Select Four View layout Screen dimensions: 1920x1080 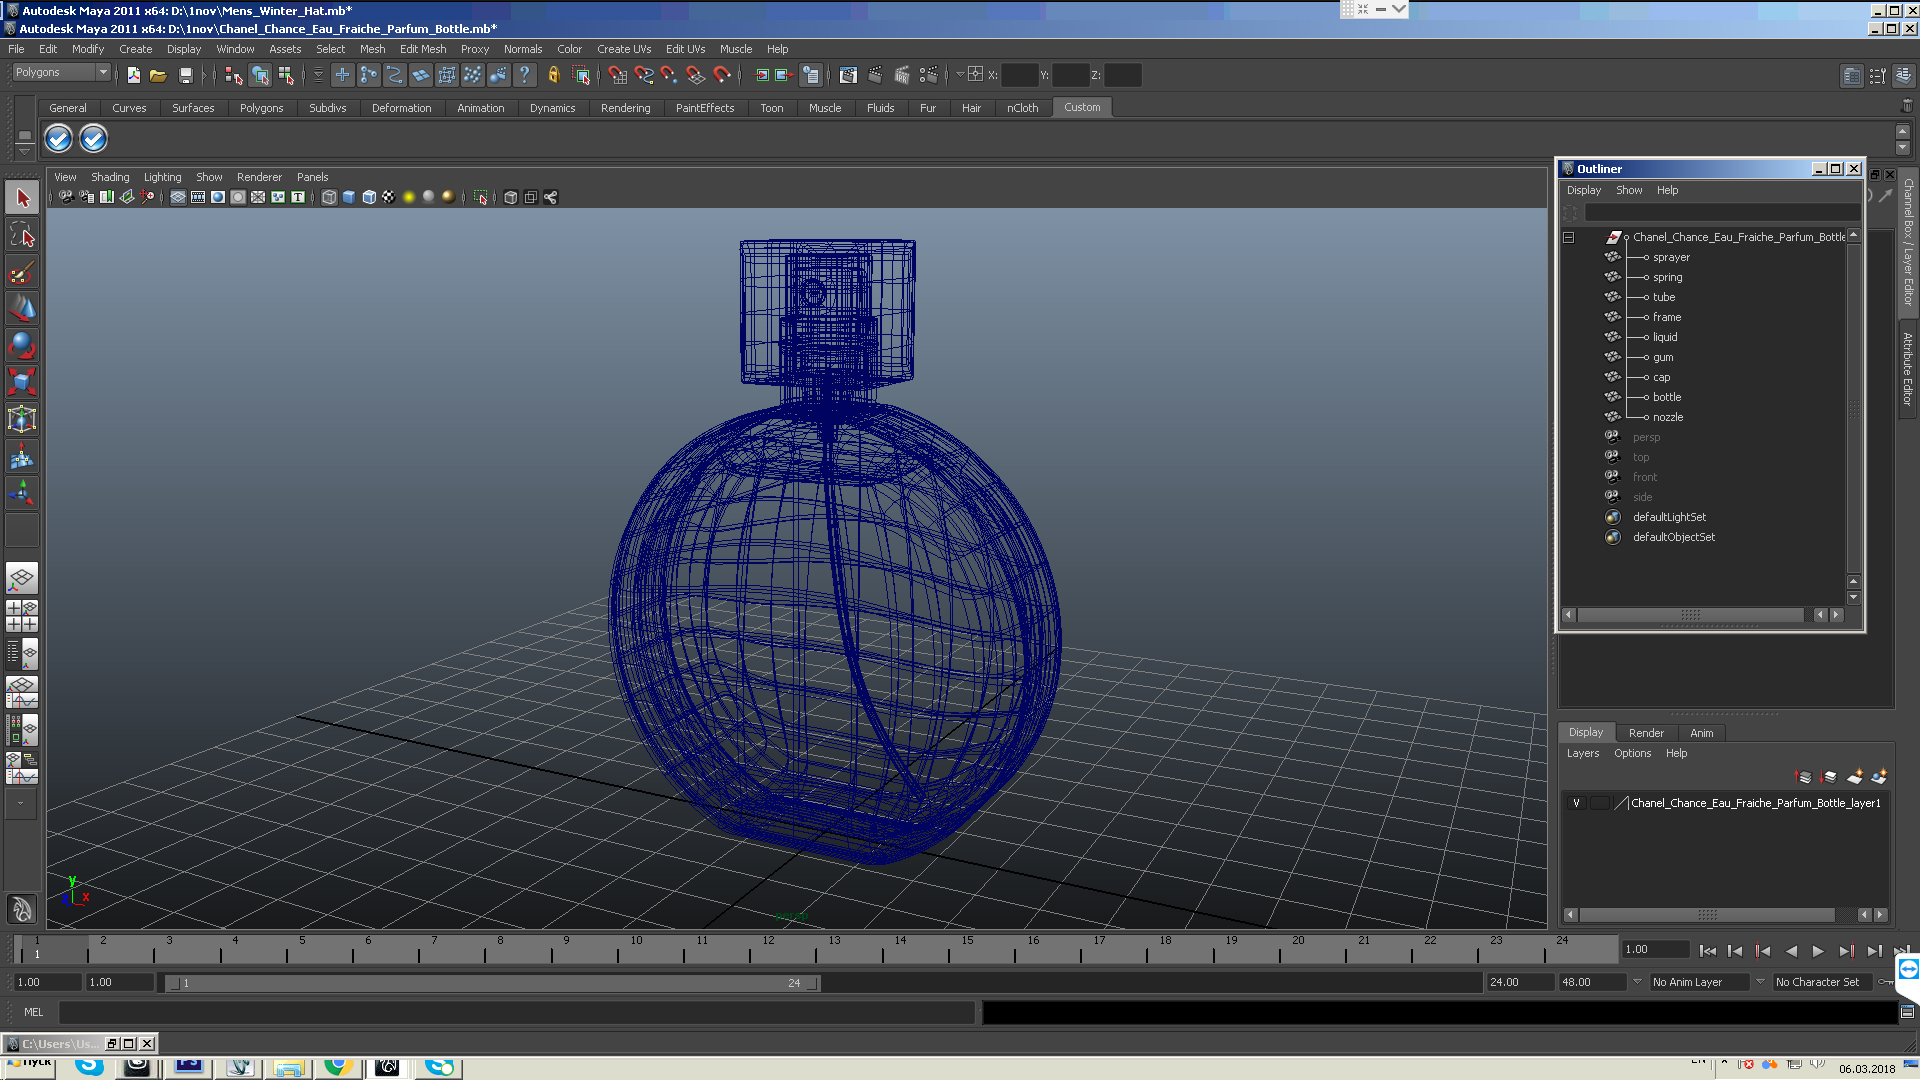pos(22,616)
